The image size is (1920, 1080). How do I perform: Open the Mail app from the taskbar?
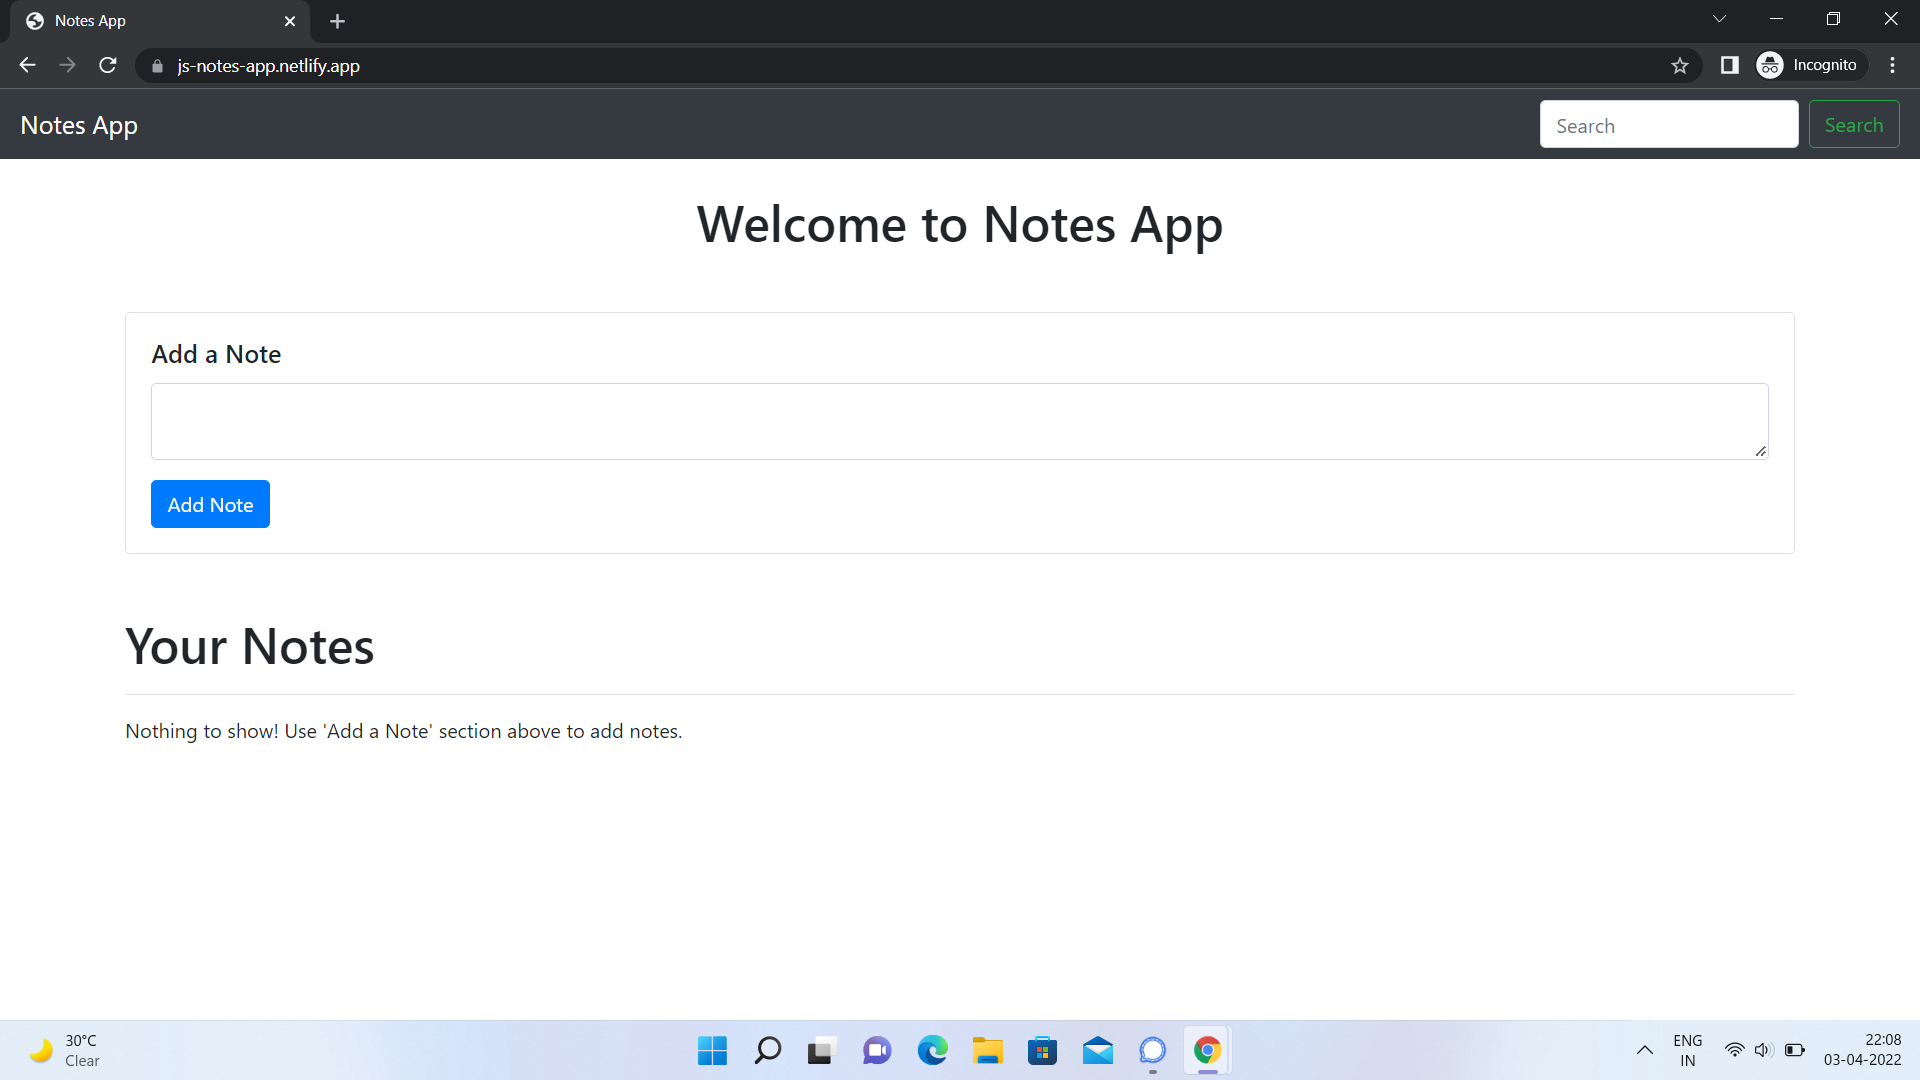[1097, 1051]
